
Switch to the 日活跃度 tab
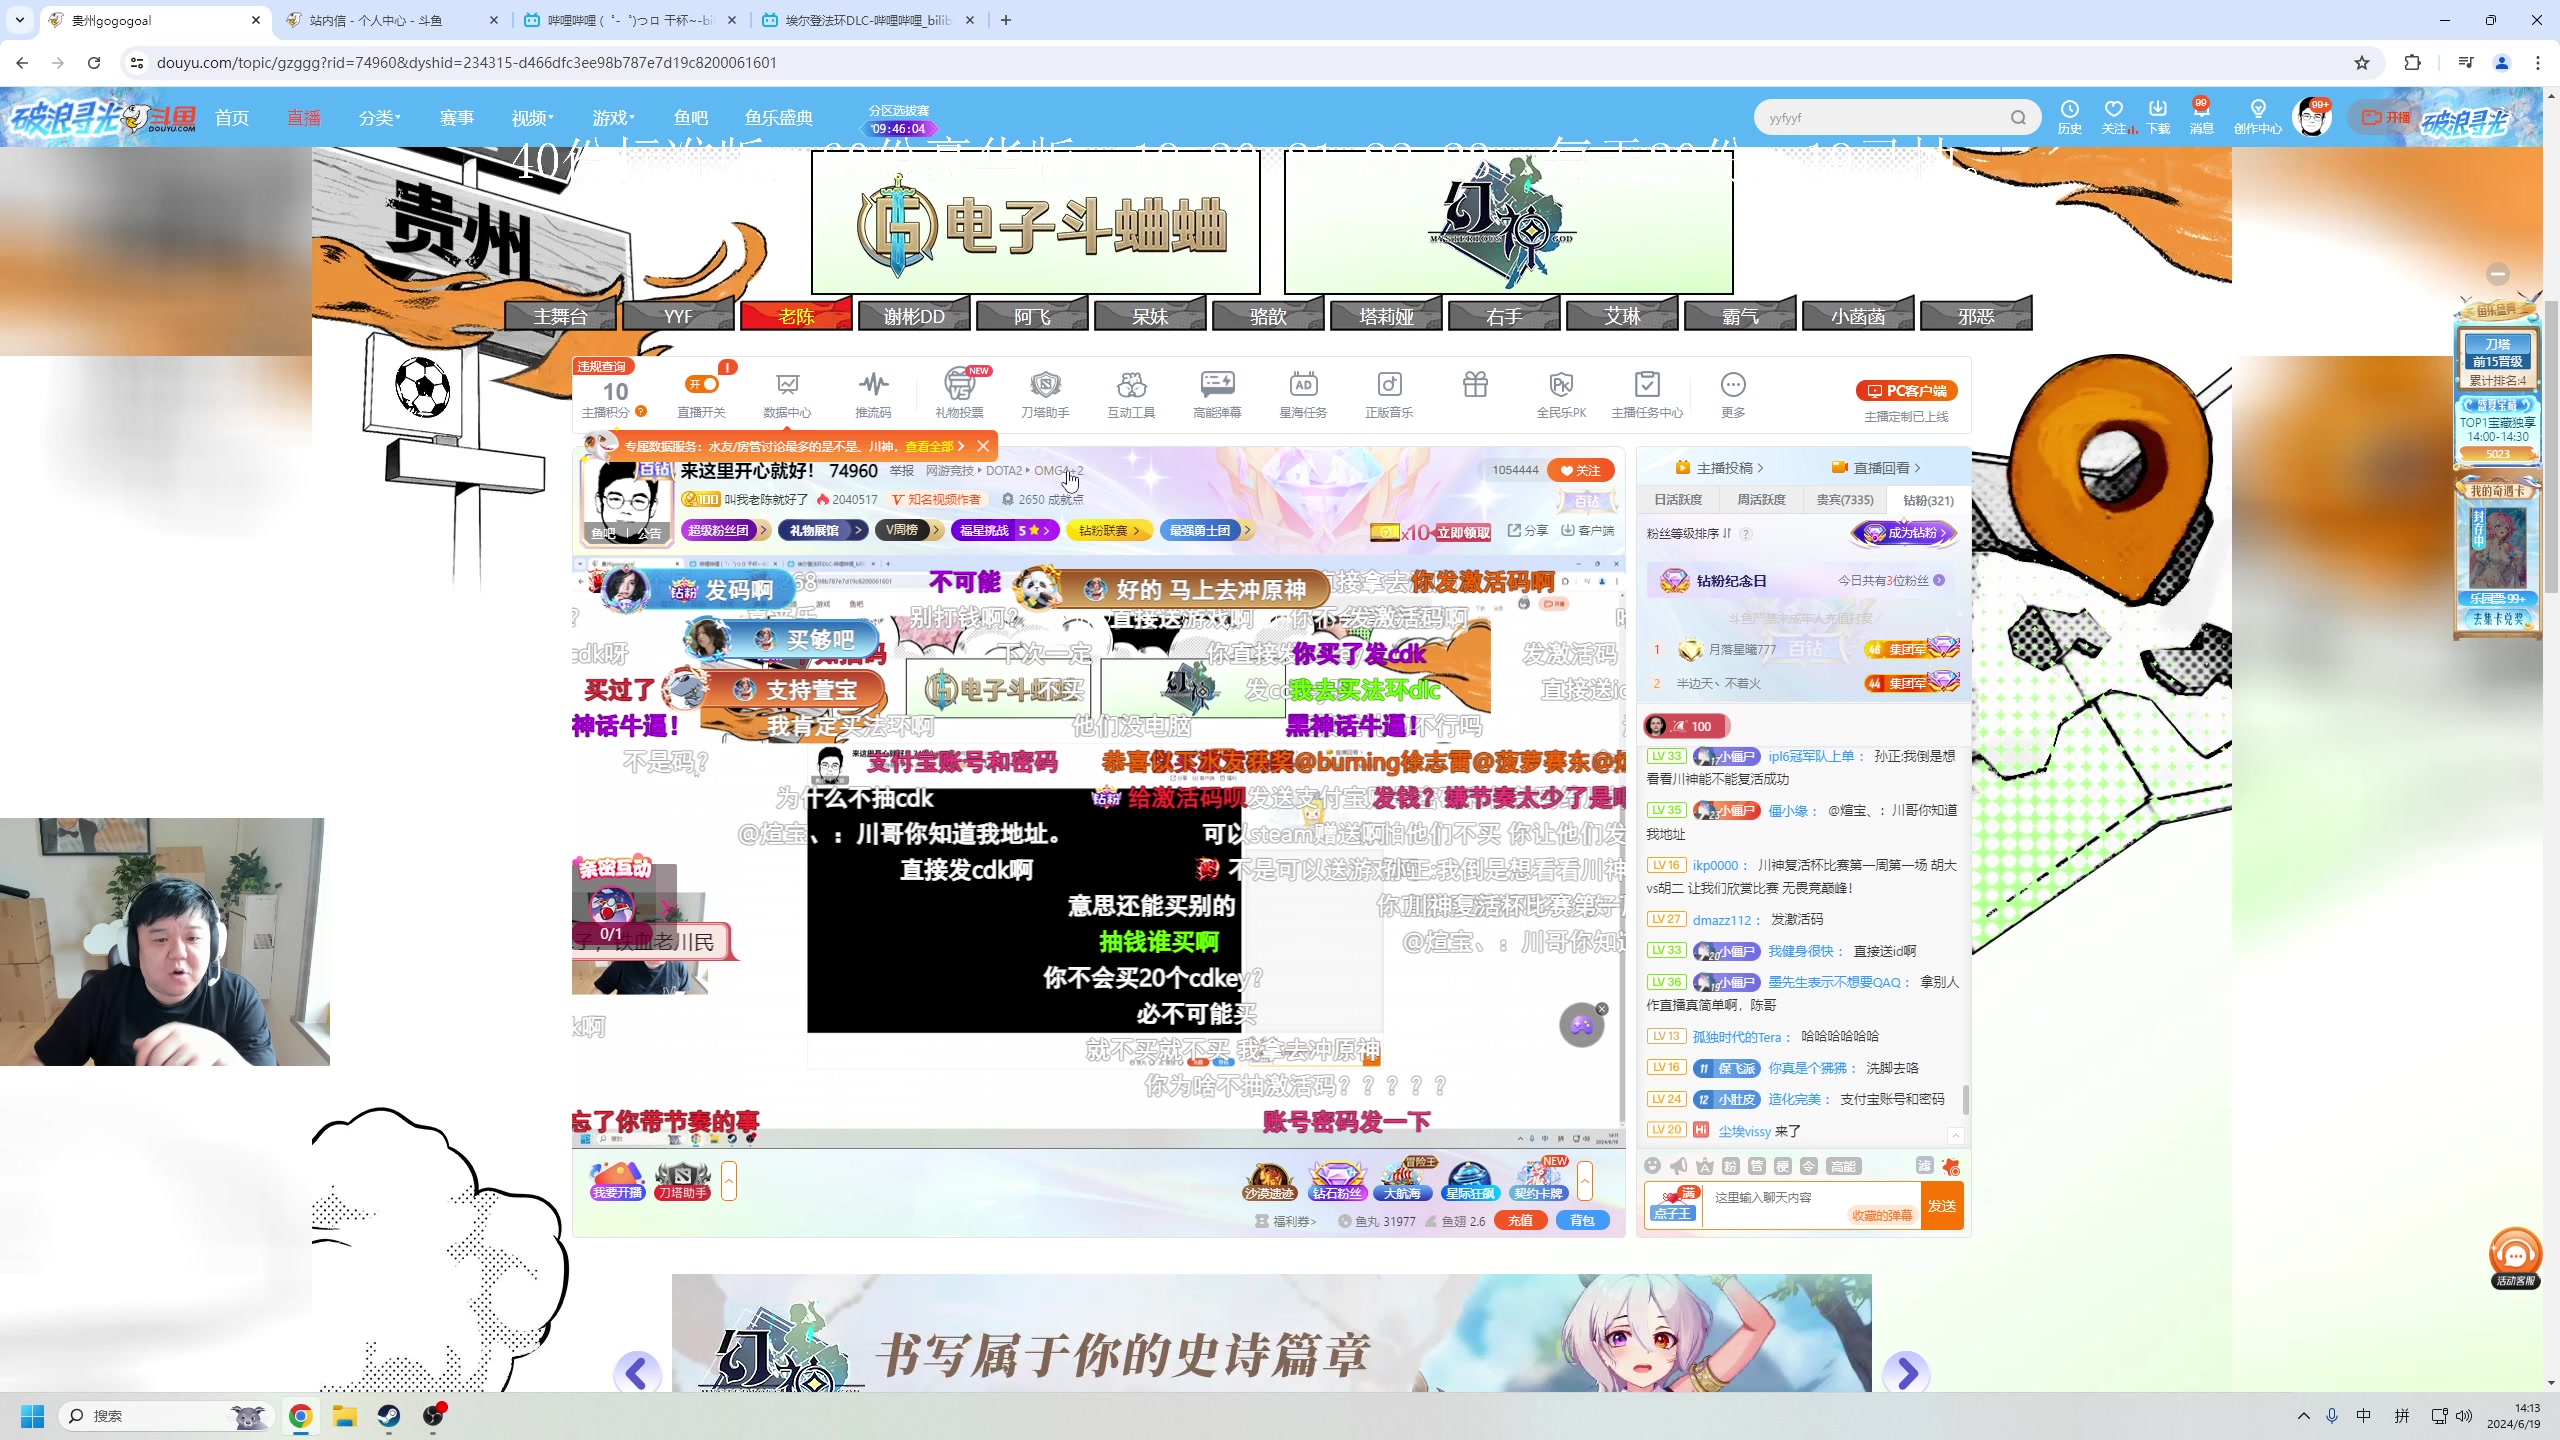click(x=1678, y=500)
